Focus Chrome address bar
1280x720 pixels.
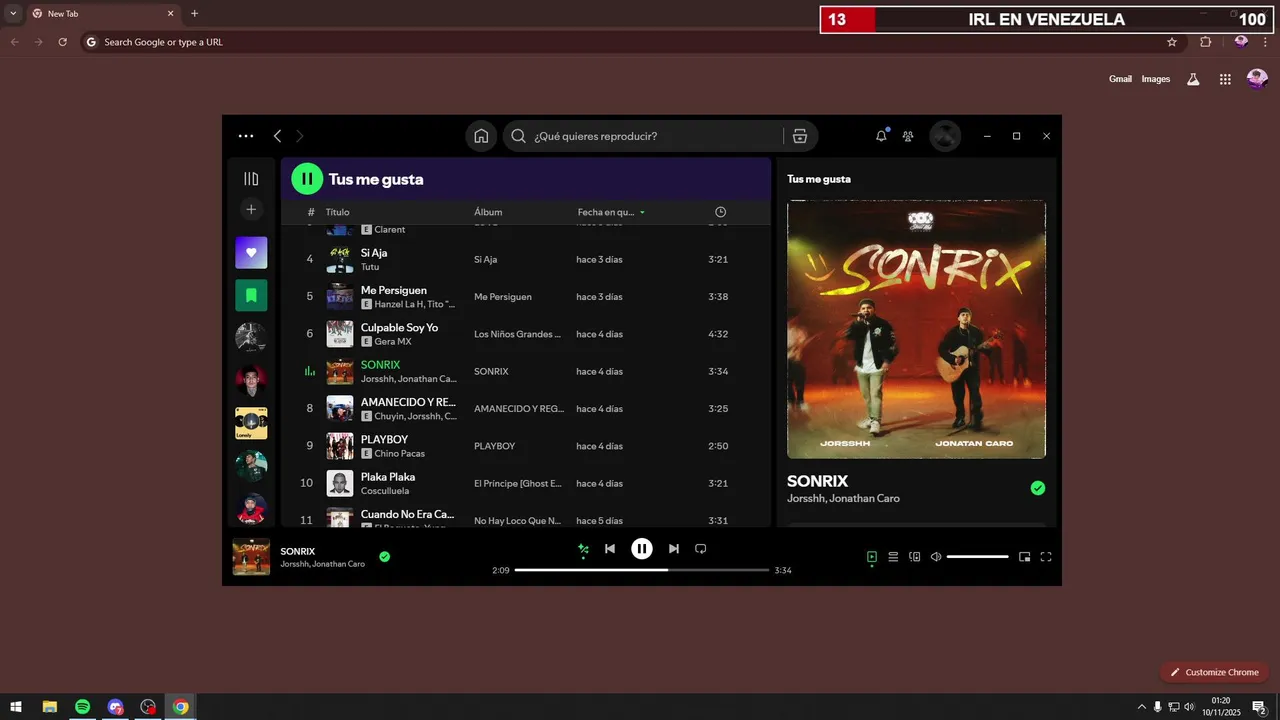630,42
